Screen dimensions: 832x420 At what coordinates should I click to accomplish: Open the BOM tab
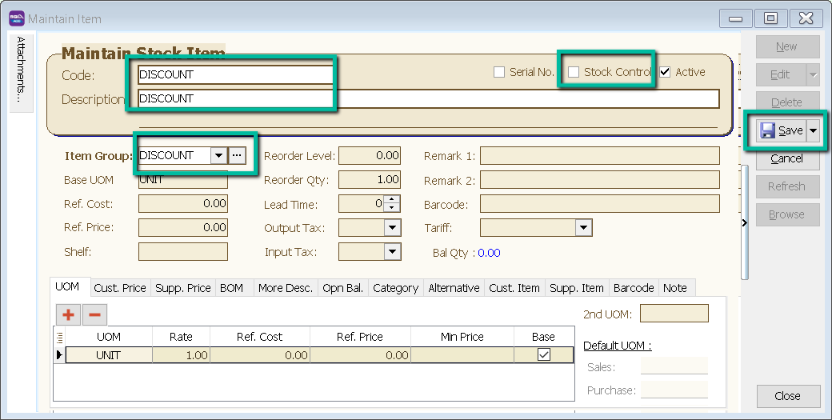232,288
